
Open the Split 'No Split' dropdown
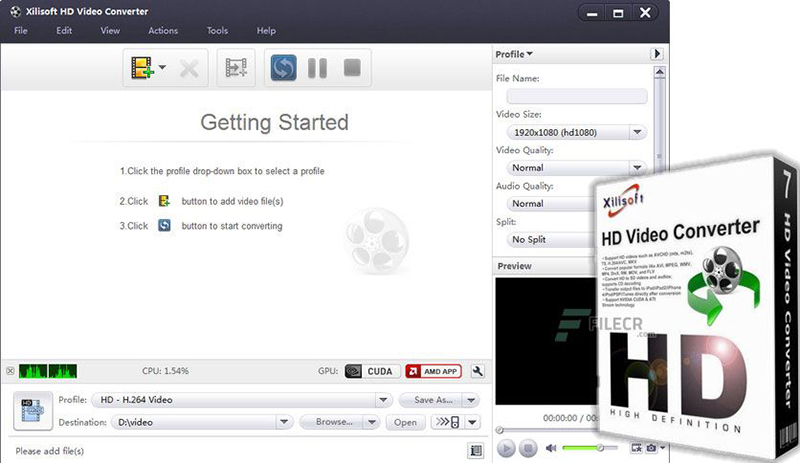[x=551, y=239]
